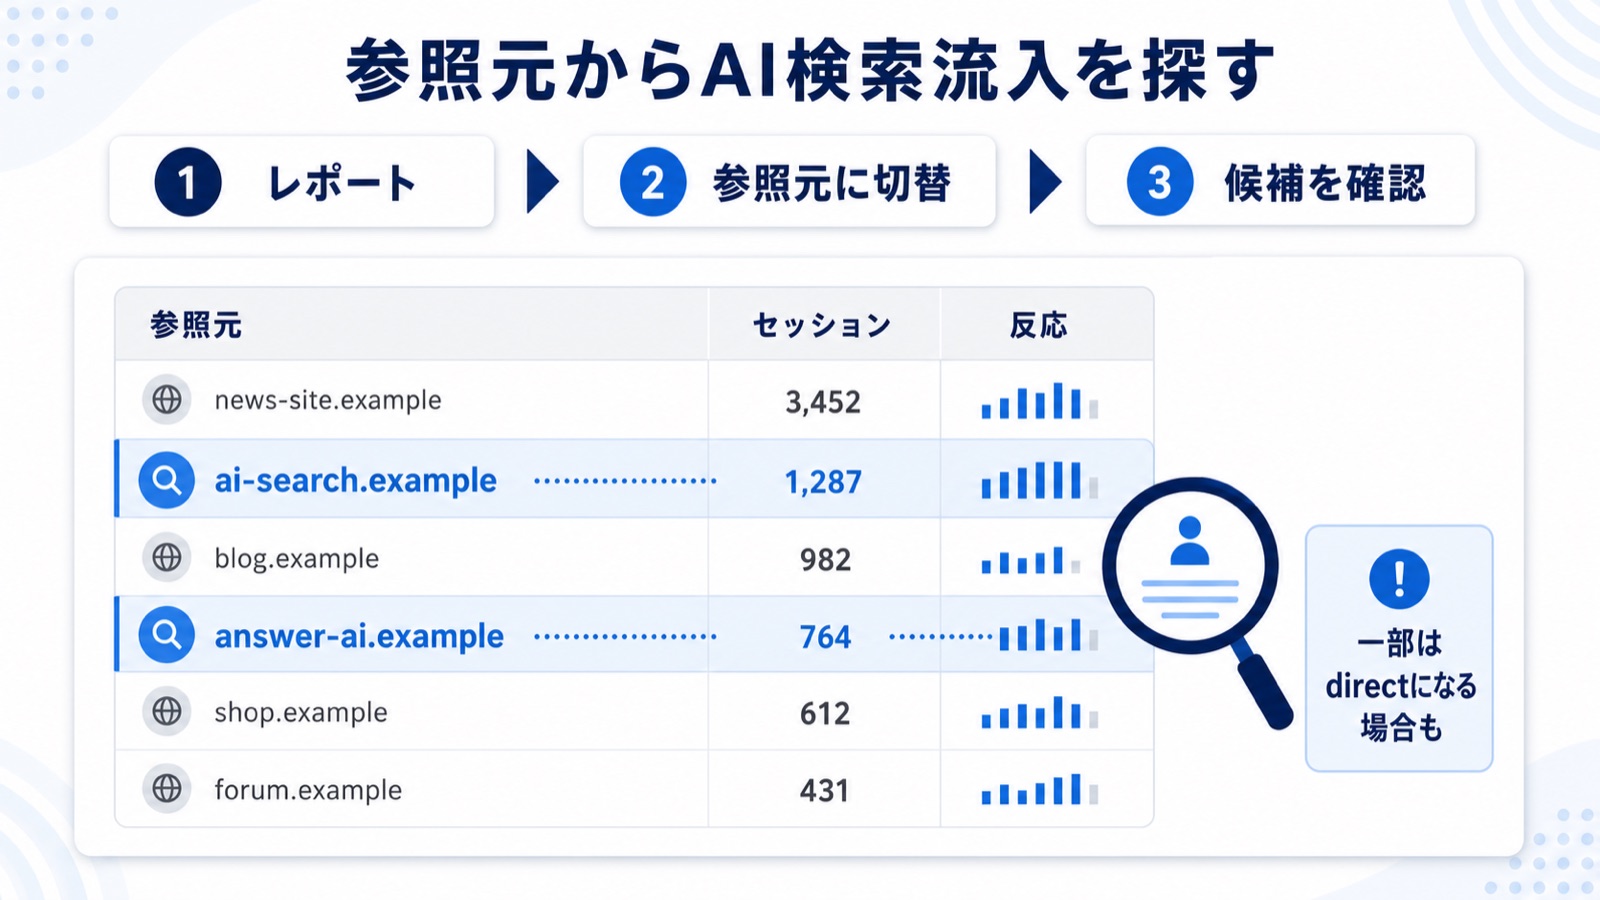The image size is (1600, 900).
Task: Click the bar chart in shop.example row
Action: tap(1040, 713)
